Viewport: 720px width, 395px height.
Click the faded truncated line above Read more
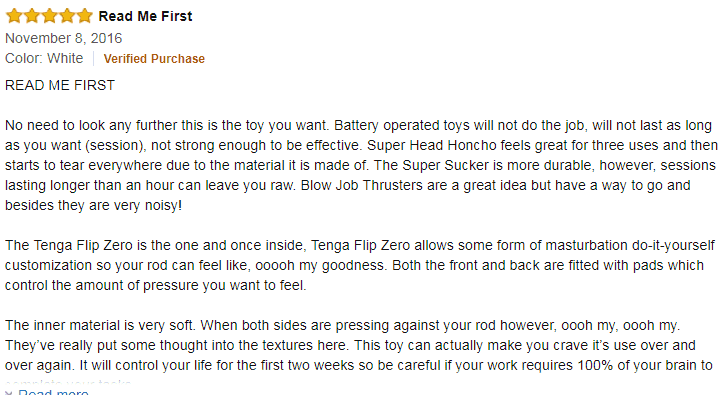pos(68,382)
